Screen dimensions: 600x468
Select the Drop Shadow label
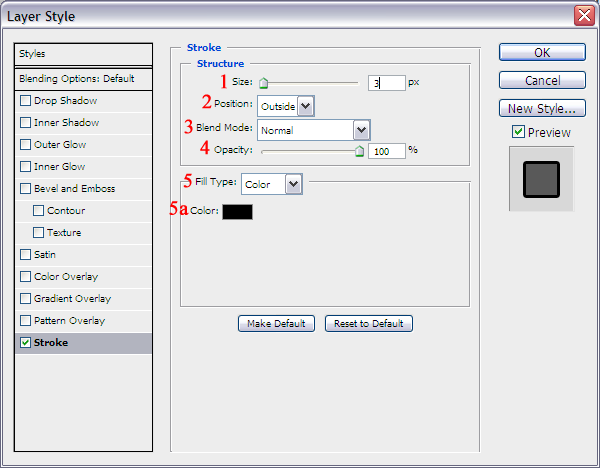pyautogui.click(x=65, y=101)
